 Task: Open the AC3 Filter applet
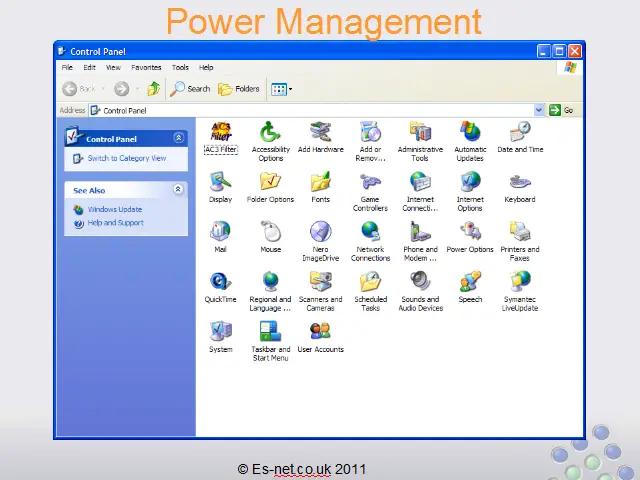[x=221, y=138]
